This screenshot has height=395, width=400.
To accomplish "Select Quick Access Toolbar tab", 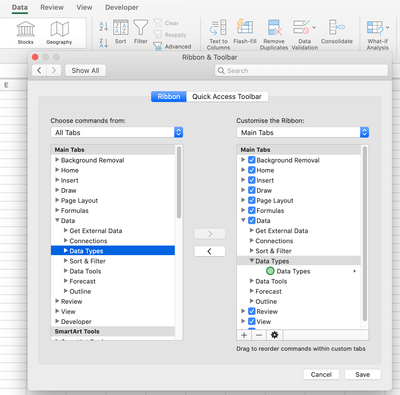I will [227, 97].
